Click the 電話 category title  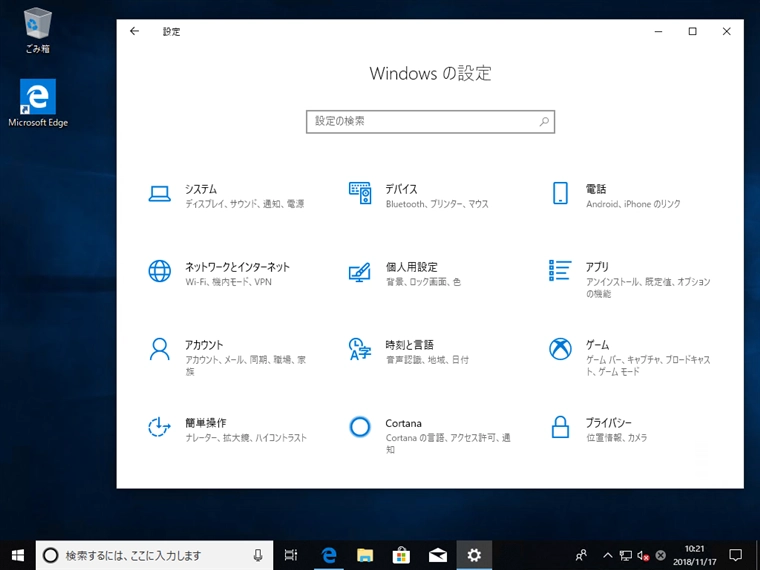[596, 189]
